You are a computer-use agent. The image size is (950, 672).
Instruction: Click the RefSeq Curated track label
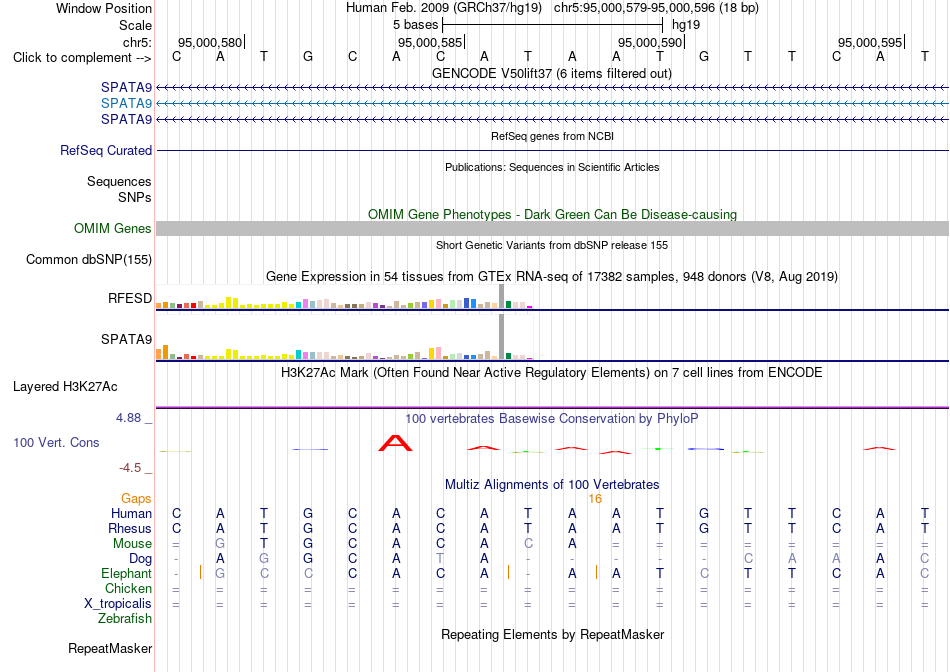(105, 150)
